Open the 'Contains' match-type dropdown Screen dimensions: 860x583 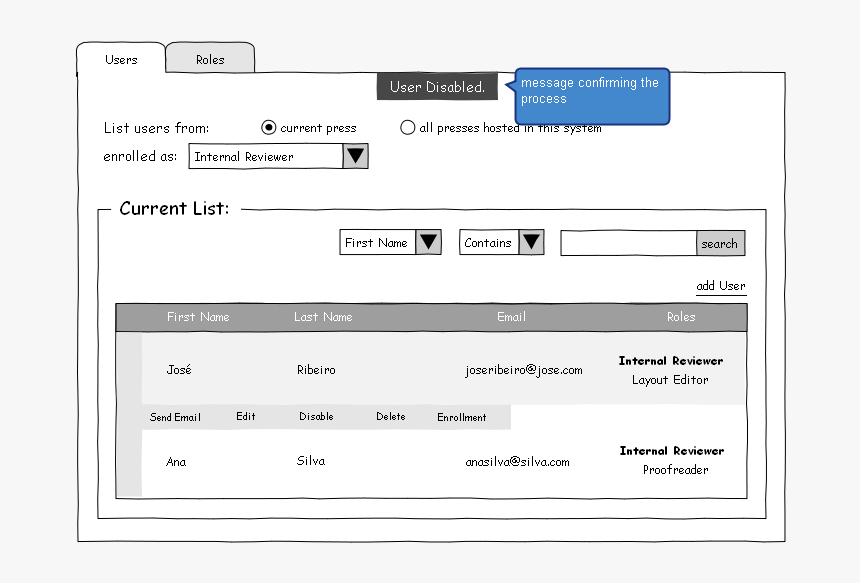click(531, 241)
